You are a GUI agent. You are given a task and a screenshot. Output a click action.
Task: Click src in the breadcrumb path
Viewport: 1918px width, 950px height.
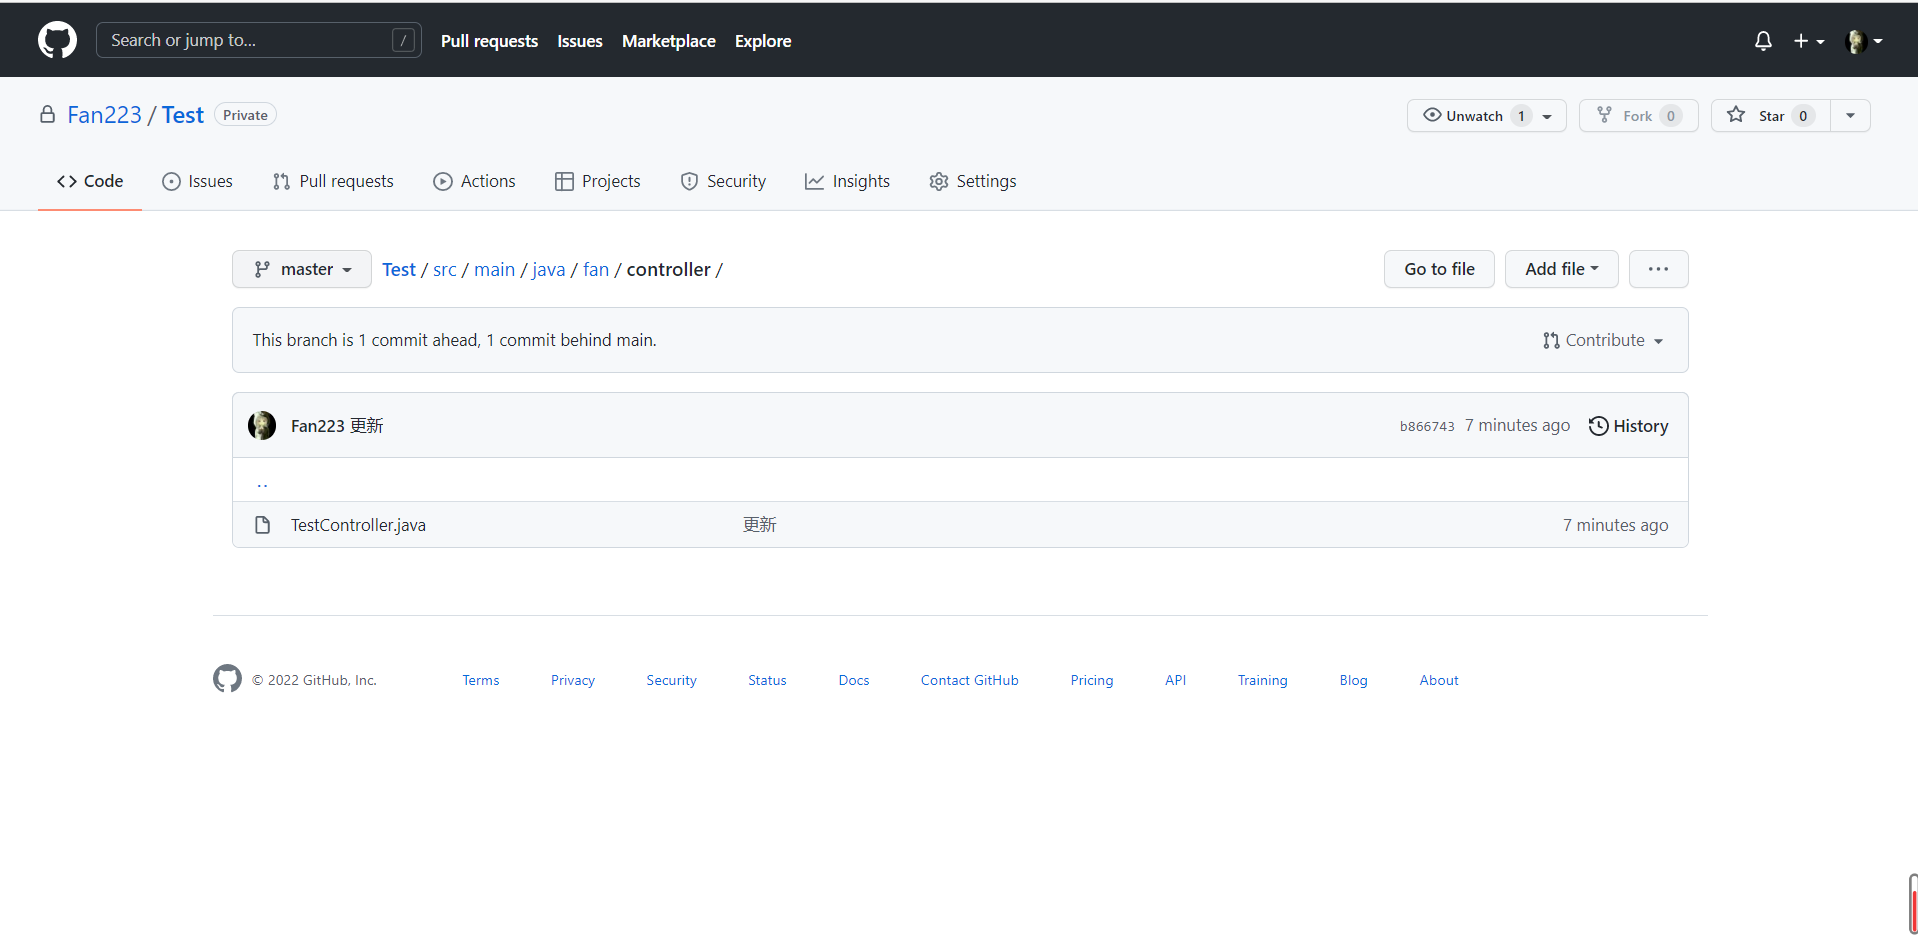pos(445,269)
